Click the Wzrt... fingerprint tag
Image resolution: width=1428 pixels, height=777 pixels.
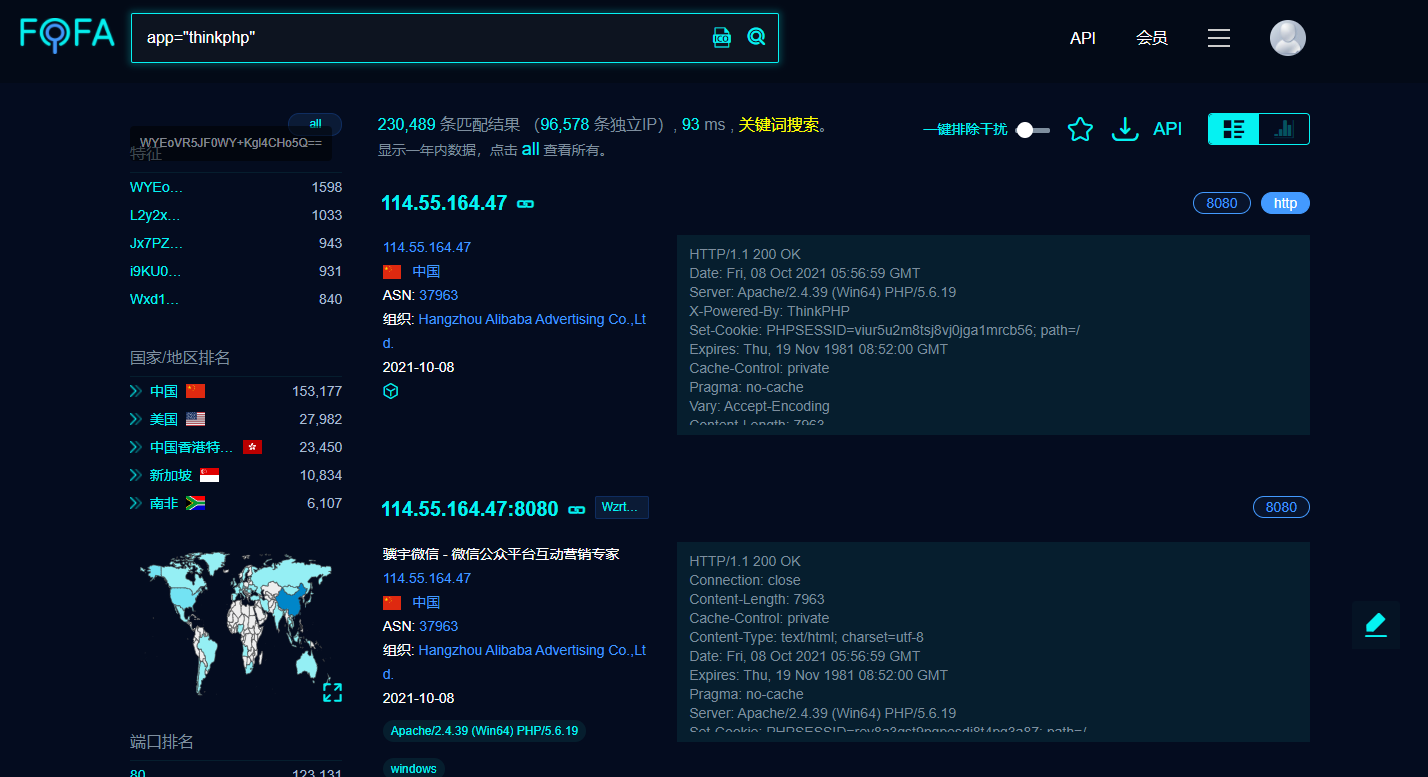[622, 507]
